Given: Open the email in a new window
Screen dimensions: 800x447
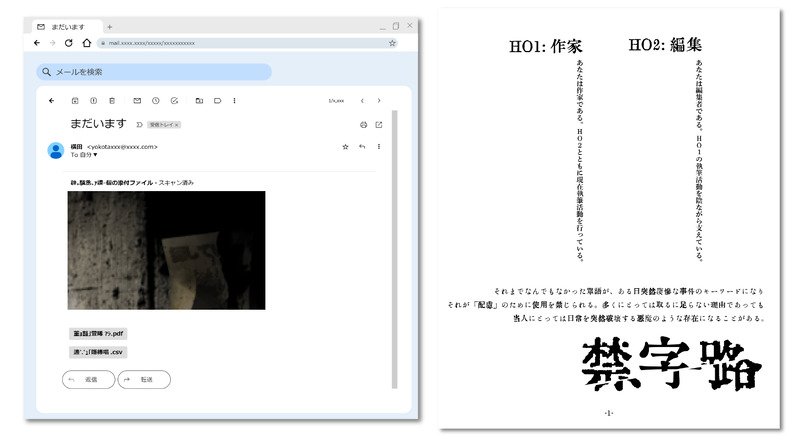Looking at the screenshot, I should (379, 125).
